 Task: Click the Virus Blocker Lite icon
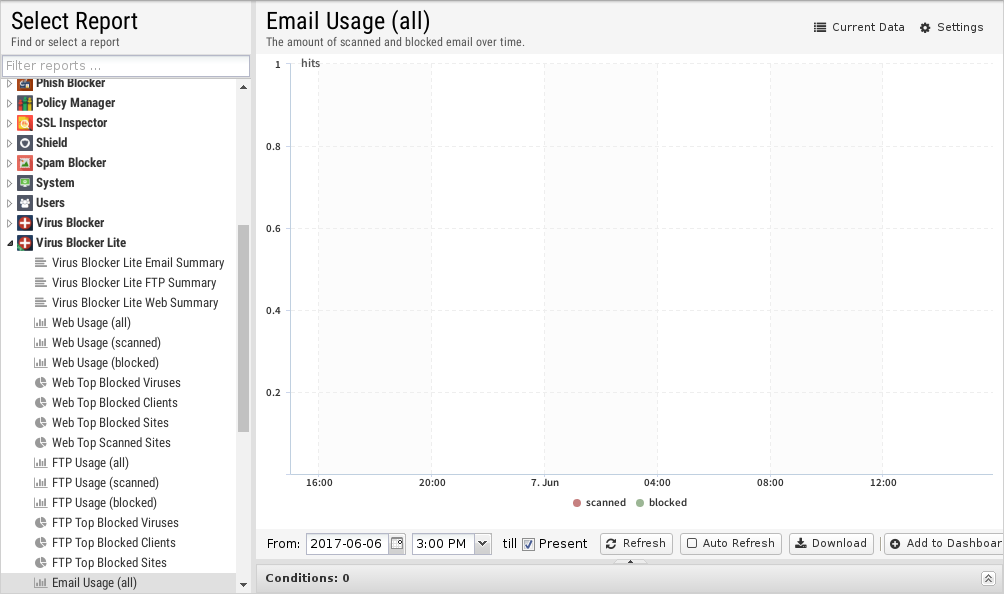[25, 243]
